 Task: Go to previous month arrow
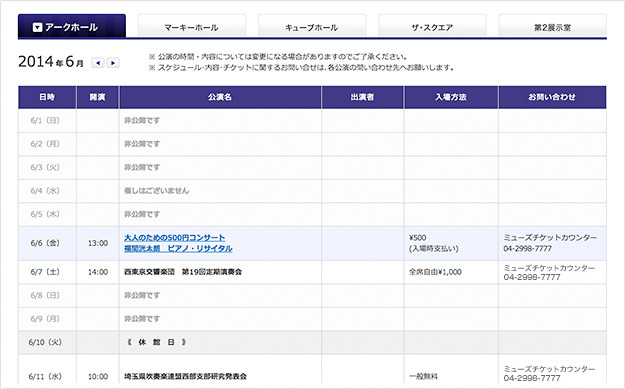(x=98, y=63)
